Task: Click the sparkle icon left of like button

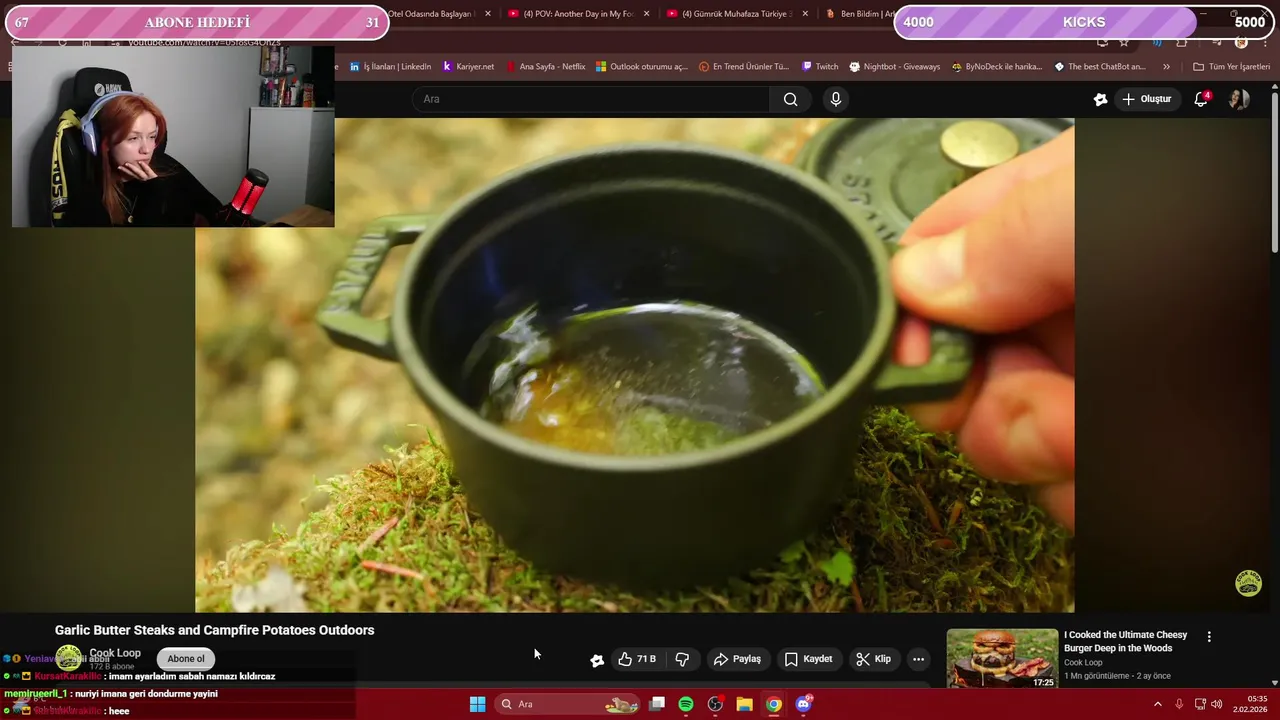Action: [x=597, y=660]
